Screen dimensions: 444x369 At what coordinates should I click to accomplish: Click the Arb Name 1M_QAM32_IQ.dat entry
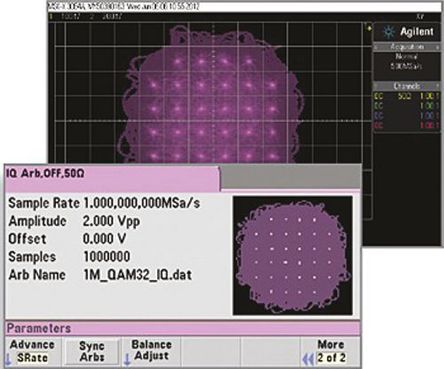[x=137, y=275]
